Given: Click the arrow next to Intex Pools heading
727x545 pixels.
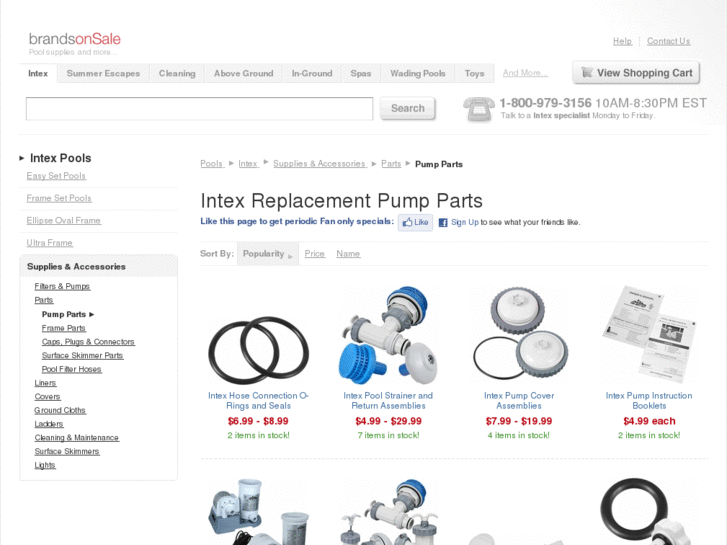Looking at the screenshot, I should click(x=21, y=158).
